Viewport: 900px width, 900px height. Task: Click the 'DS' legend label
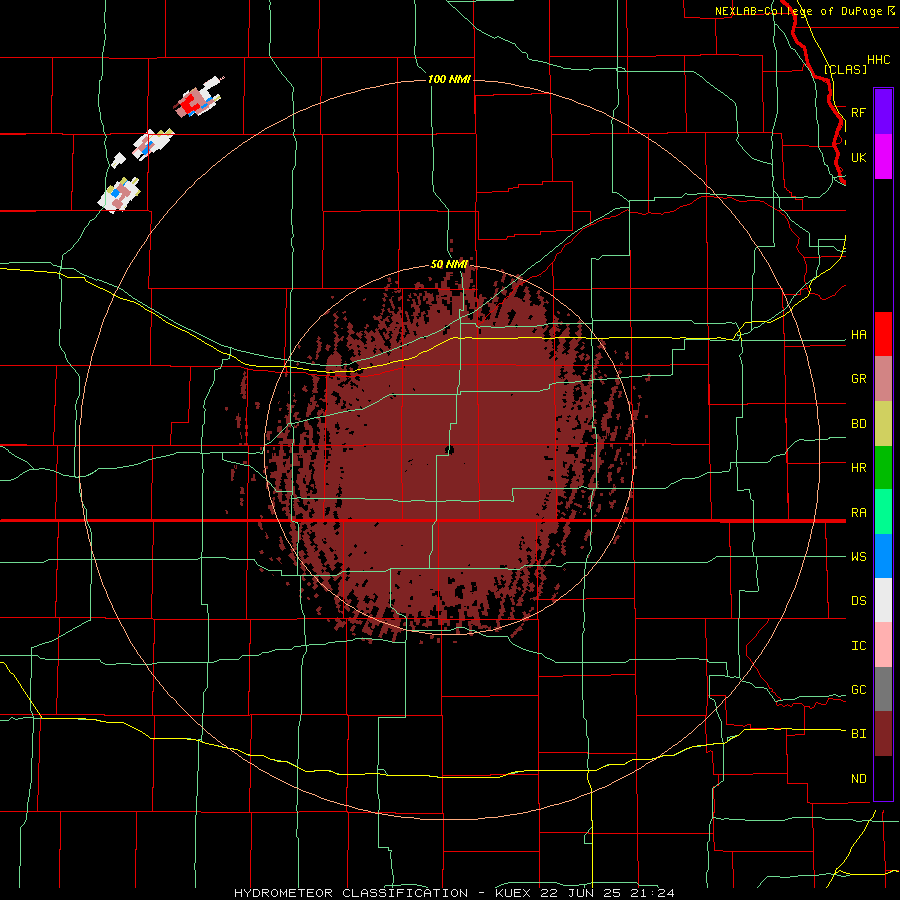858,601
